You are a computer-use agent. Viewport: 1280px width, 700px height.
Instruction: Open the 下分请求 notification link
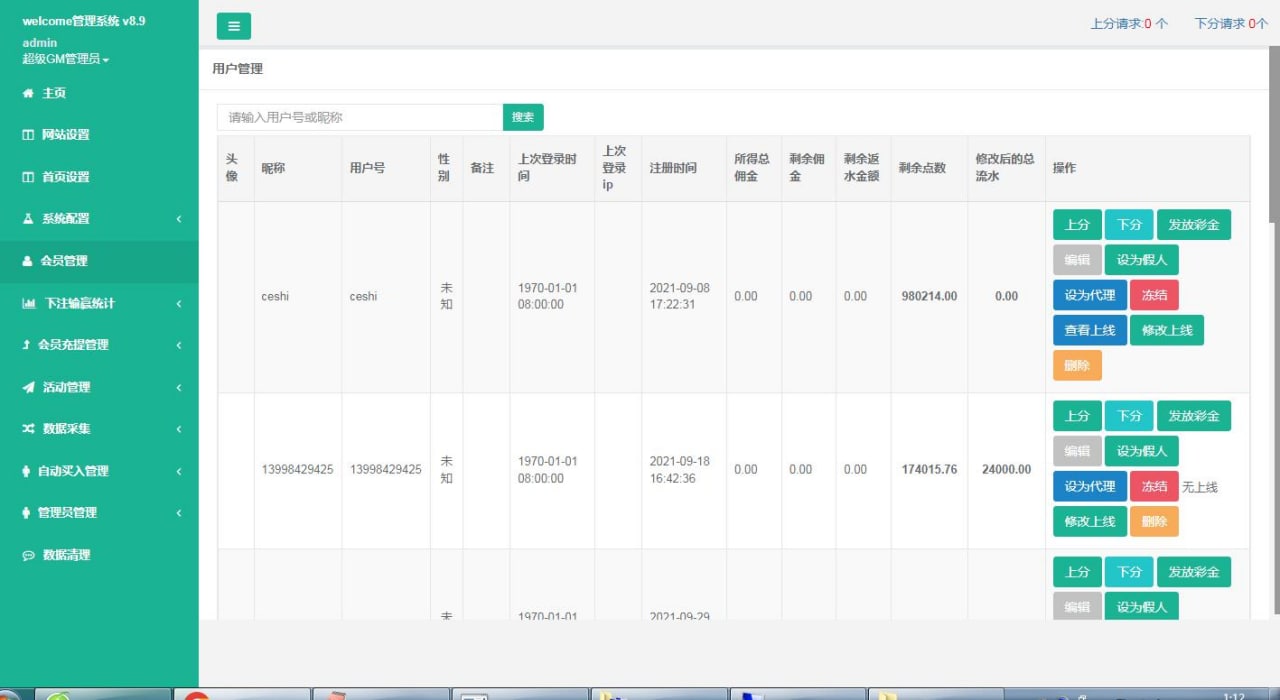1230,23
